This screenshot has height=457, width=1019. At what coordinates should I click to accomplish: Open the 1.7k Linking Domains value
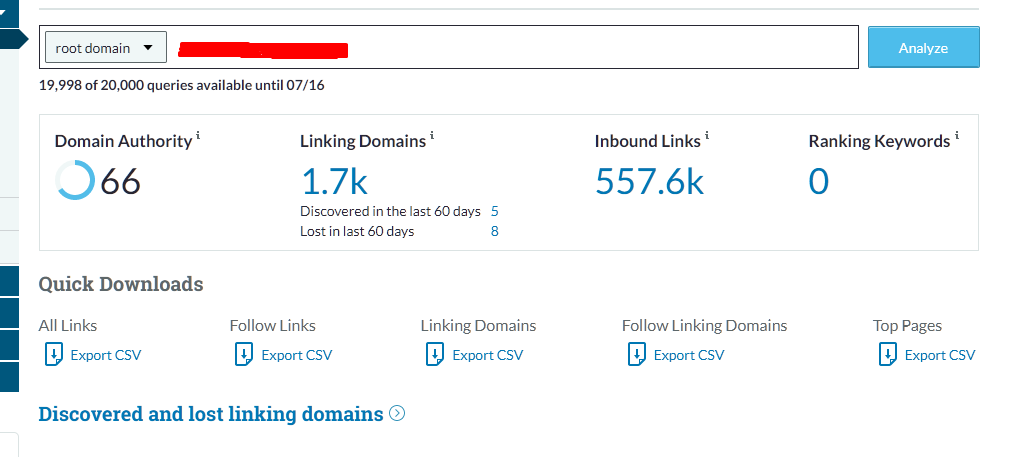(335, 181)
